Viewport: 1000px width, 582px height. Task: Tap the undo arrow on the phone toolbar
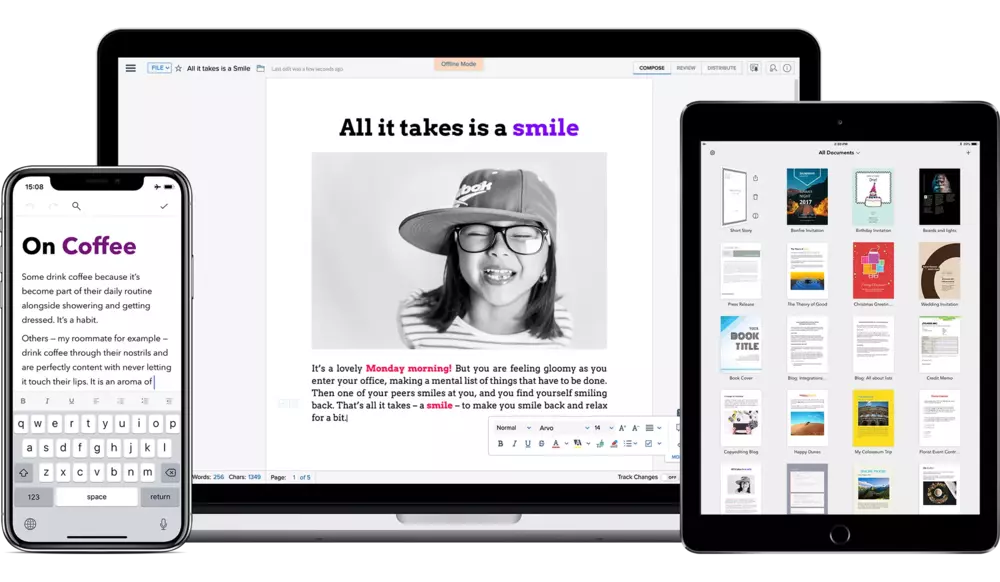[30, 206]
